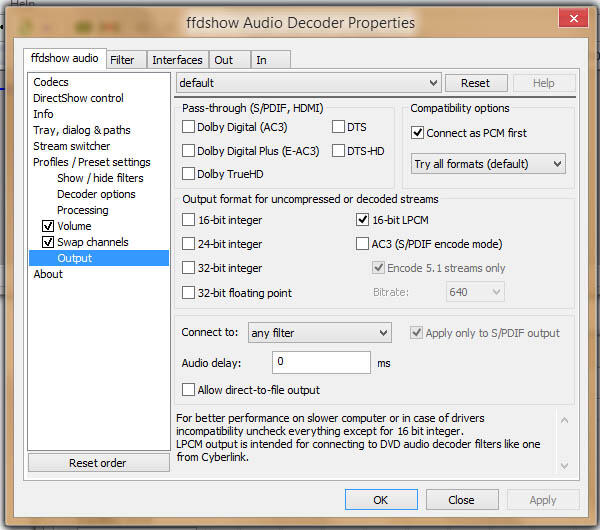Click the Reset button

[475, 83]
